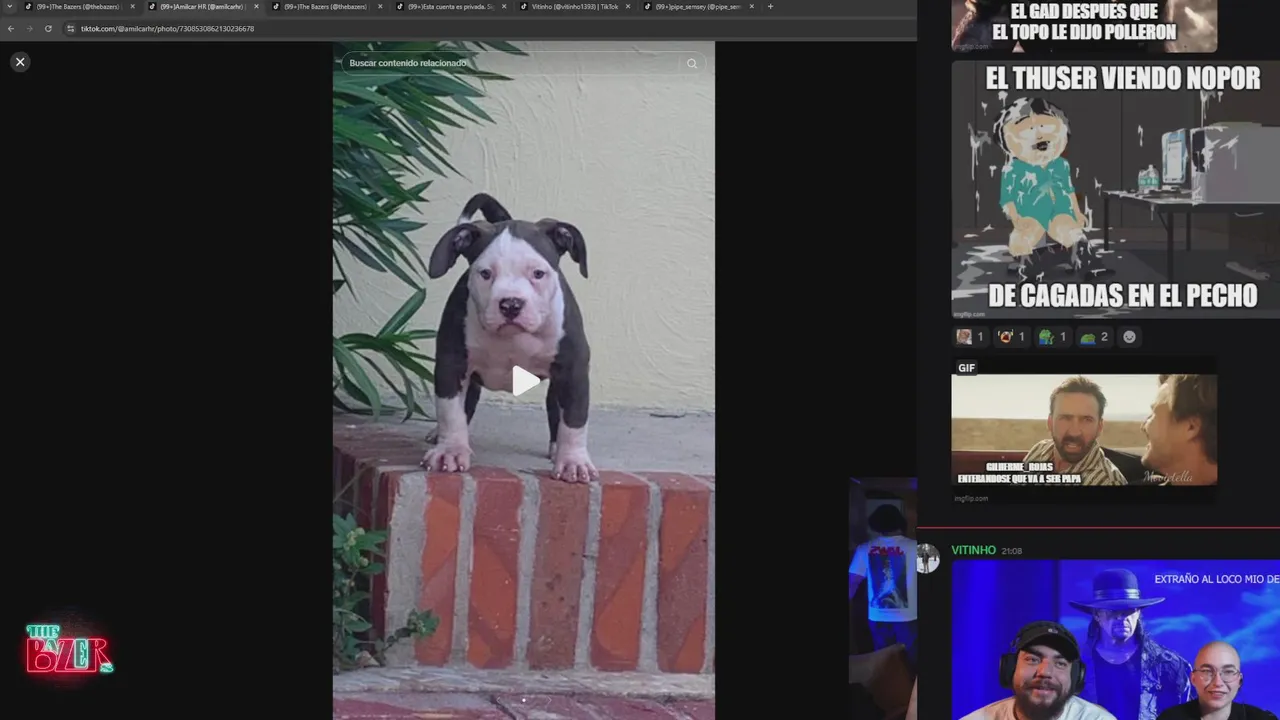1280x720 pixels.
Task: Close the TikTok photo viewer with the X button
Action: point(20,62)
